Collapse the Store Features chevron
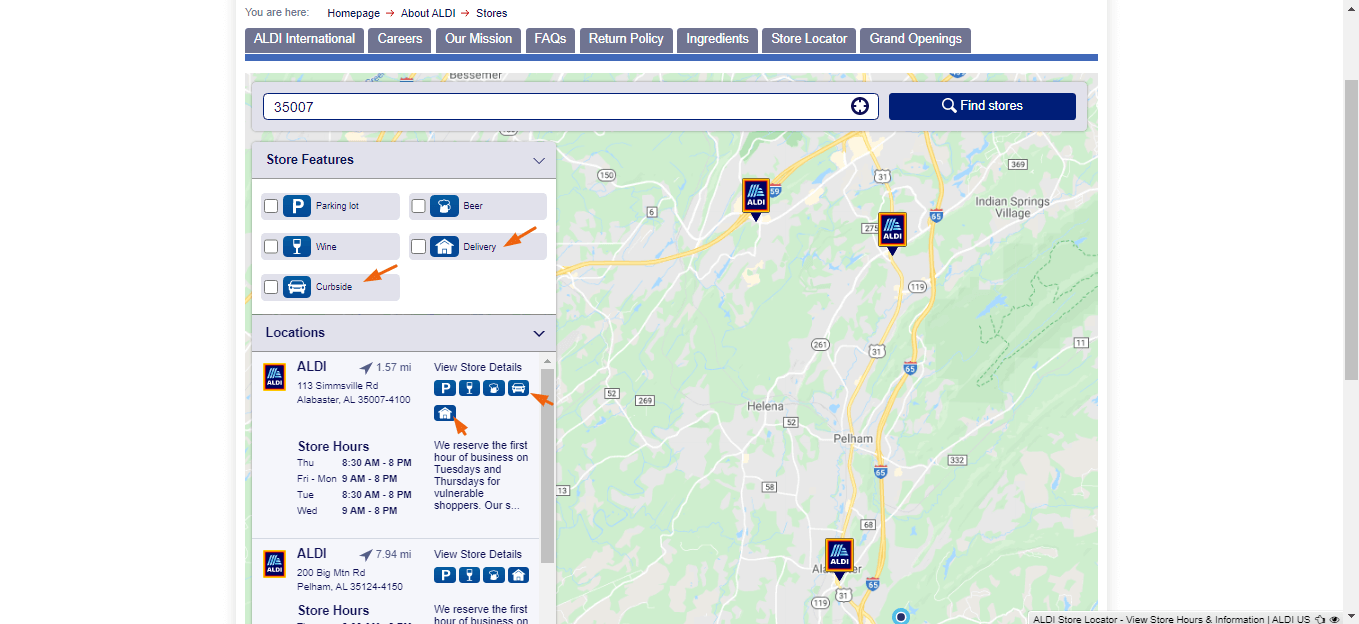The width and height of the screenshot is (1359, 624). click(539, 161)
